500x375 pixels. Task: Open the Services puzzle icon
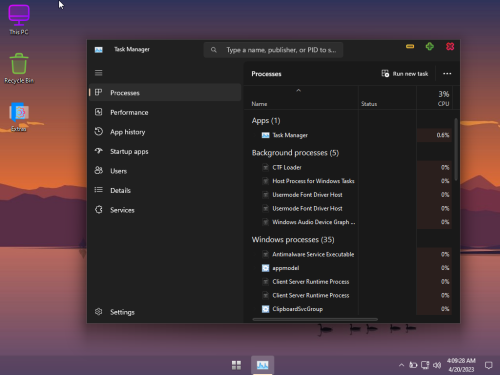tap(98, 210)
